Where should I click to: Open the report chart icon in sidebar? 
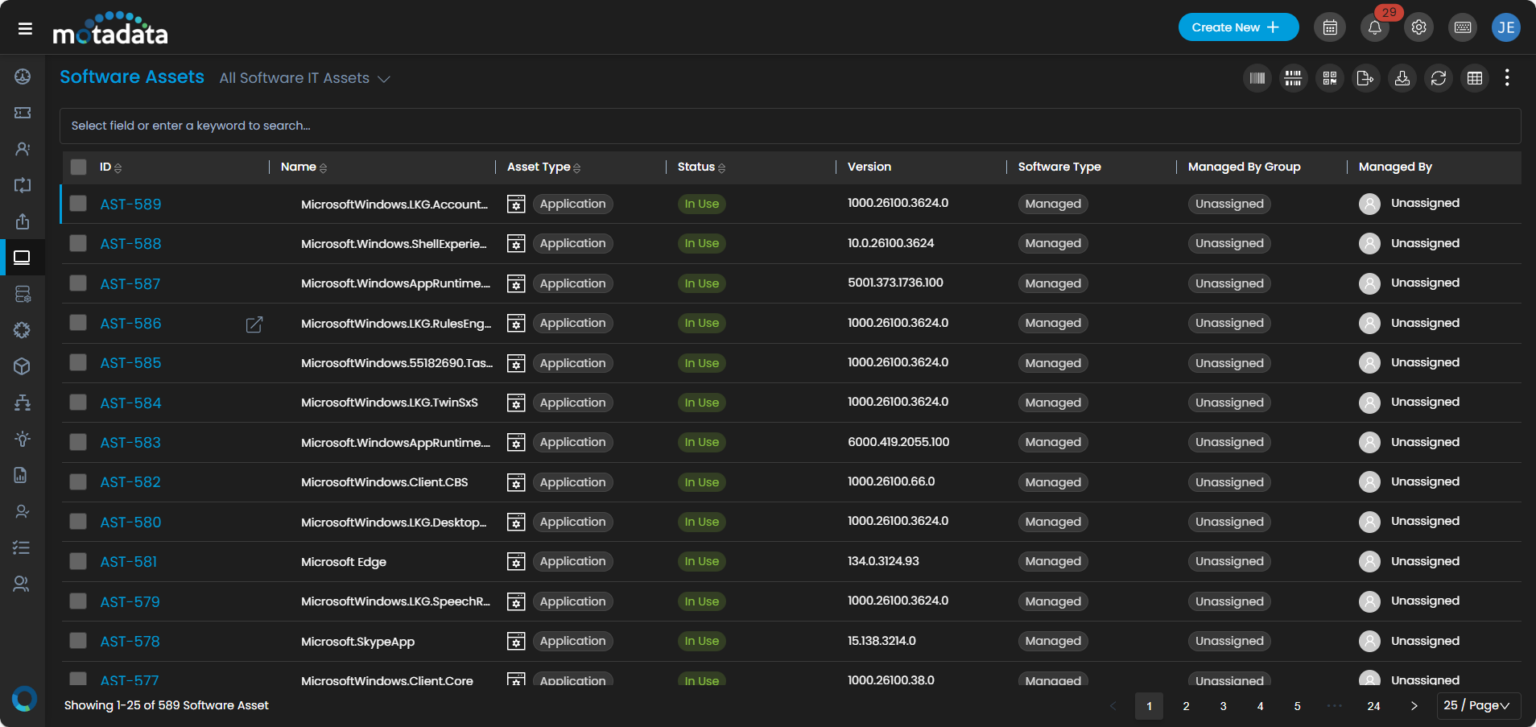(22, 475)
